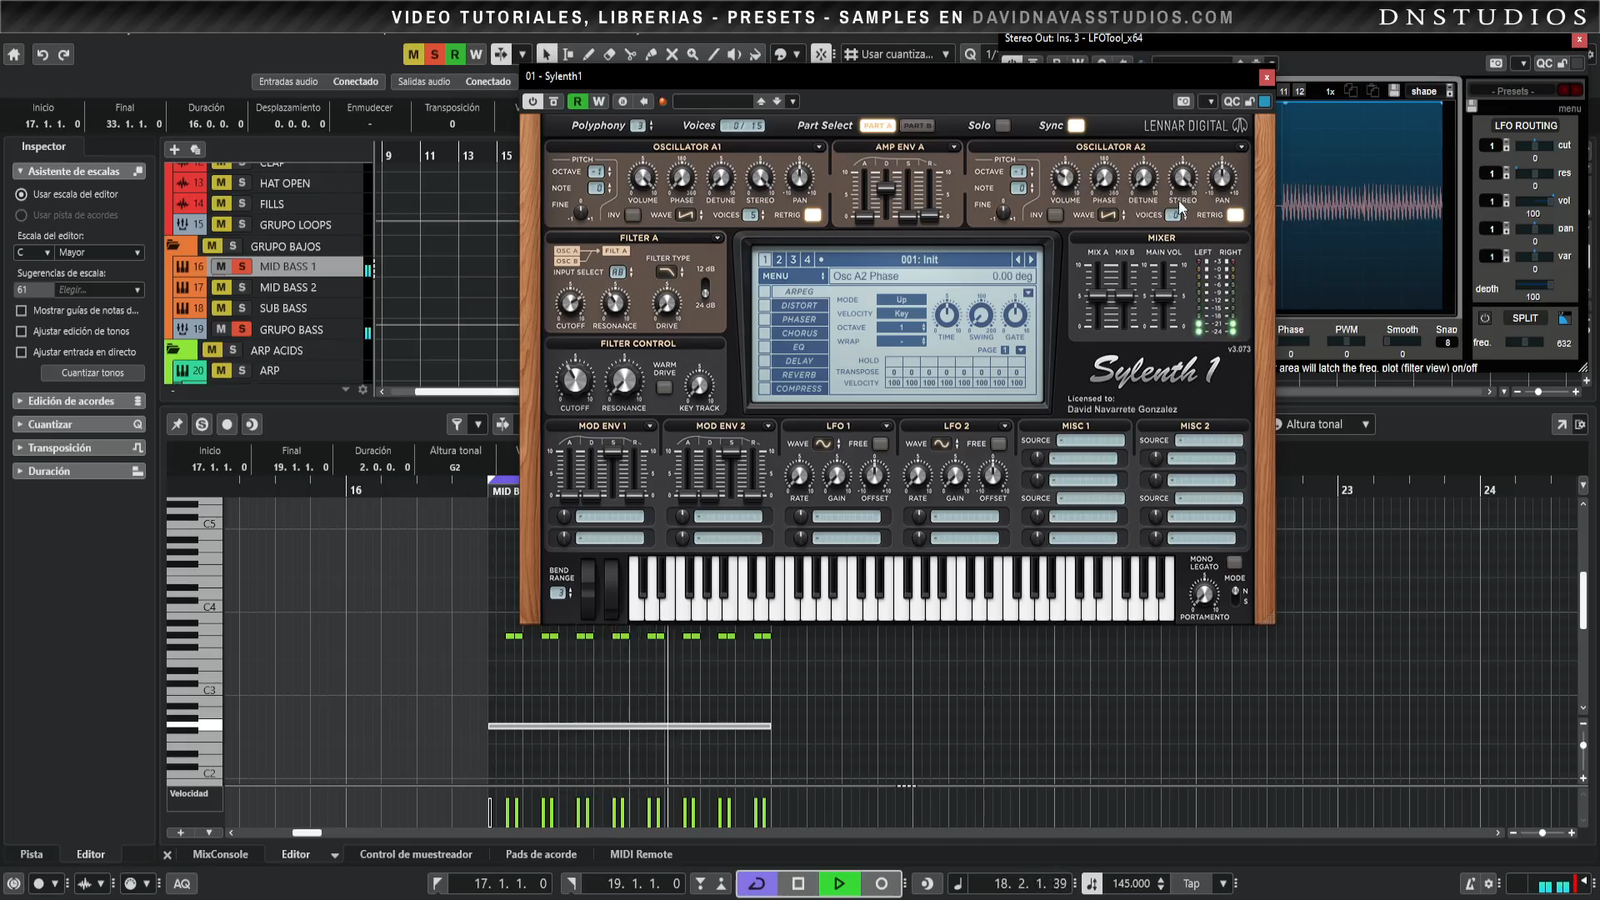The image size is (1600, 900).
Task: Click the DISTORT effect in Sylenth1
Action: [798, 306]
